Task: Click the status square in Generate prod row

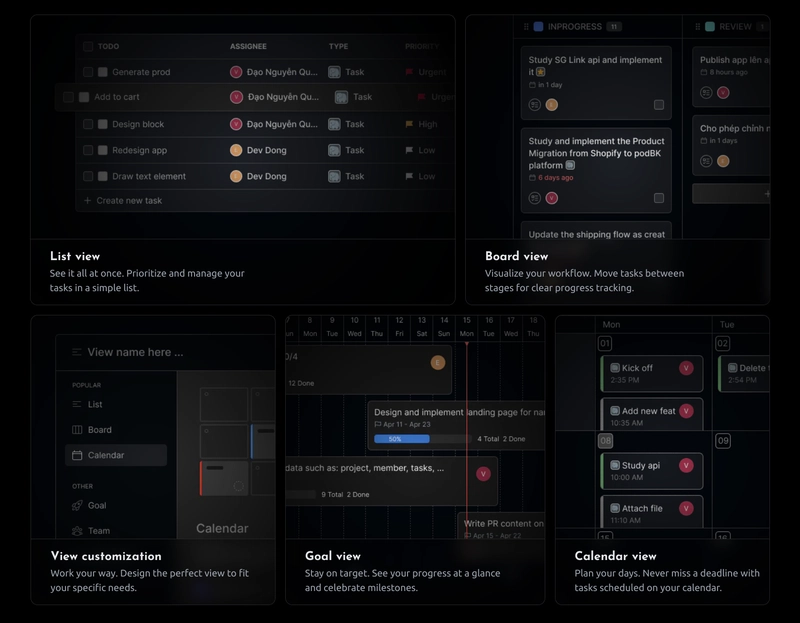Action: click(103, 72)
